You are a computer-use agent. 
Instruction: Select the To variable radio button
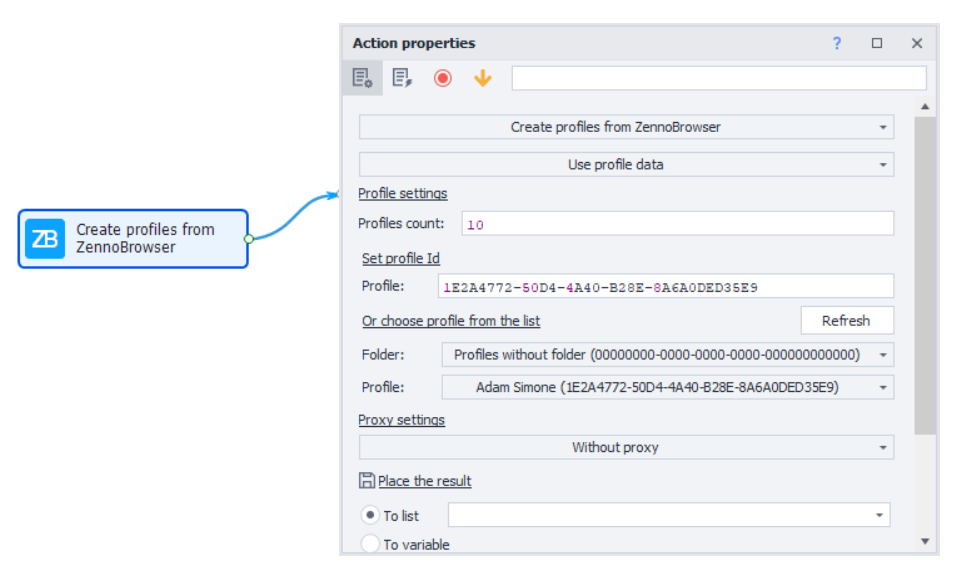pyautogui.click(x=370, y=544)
